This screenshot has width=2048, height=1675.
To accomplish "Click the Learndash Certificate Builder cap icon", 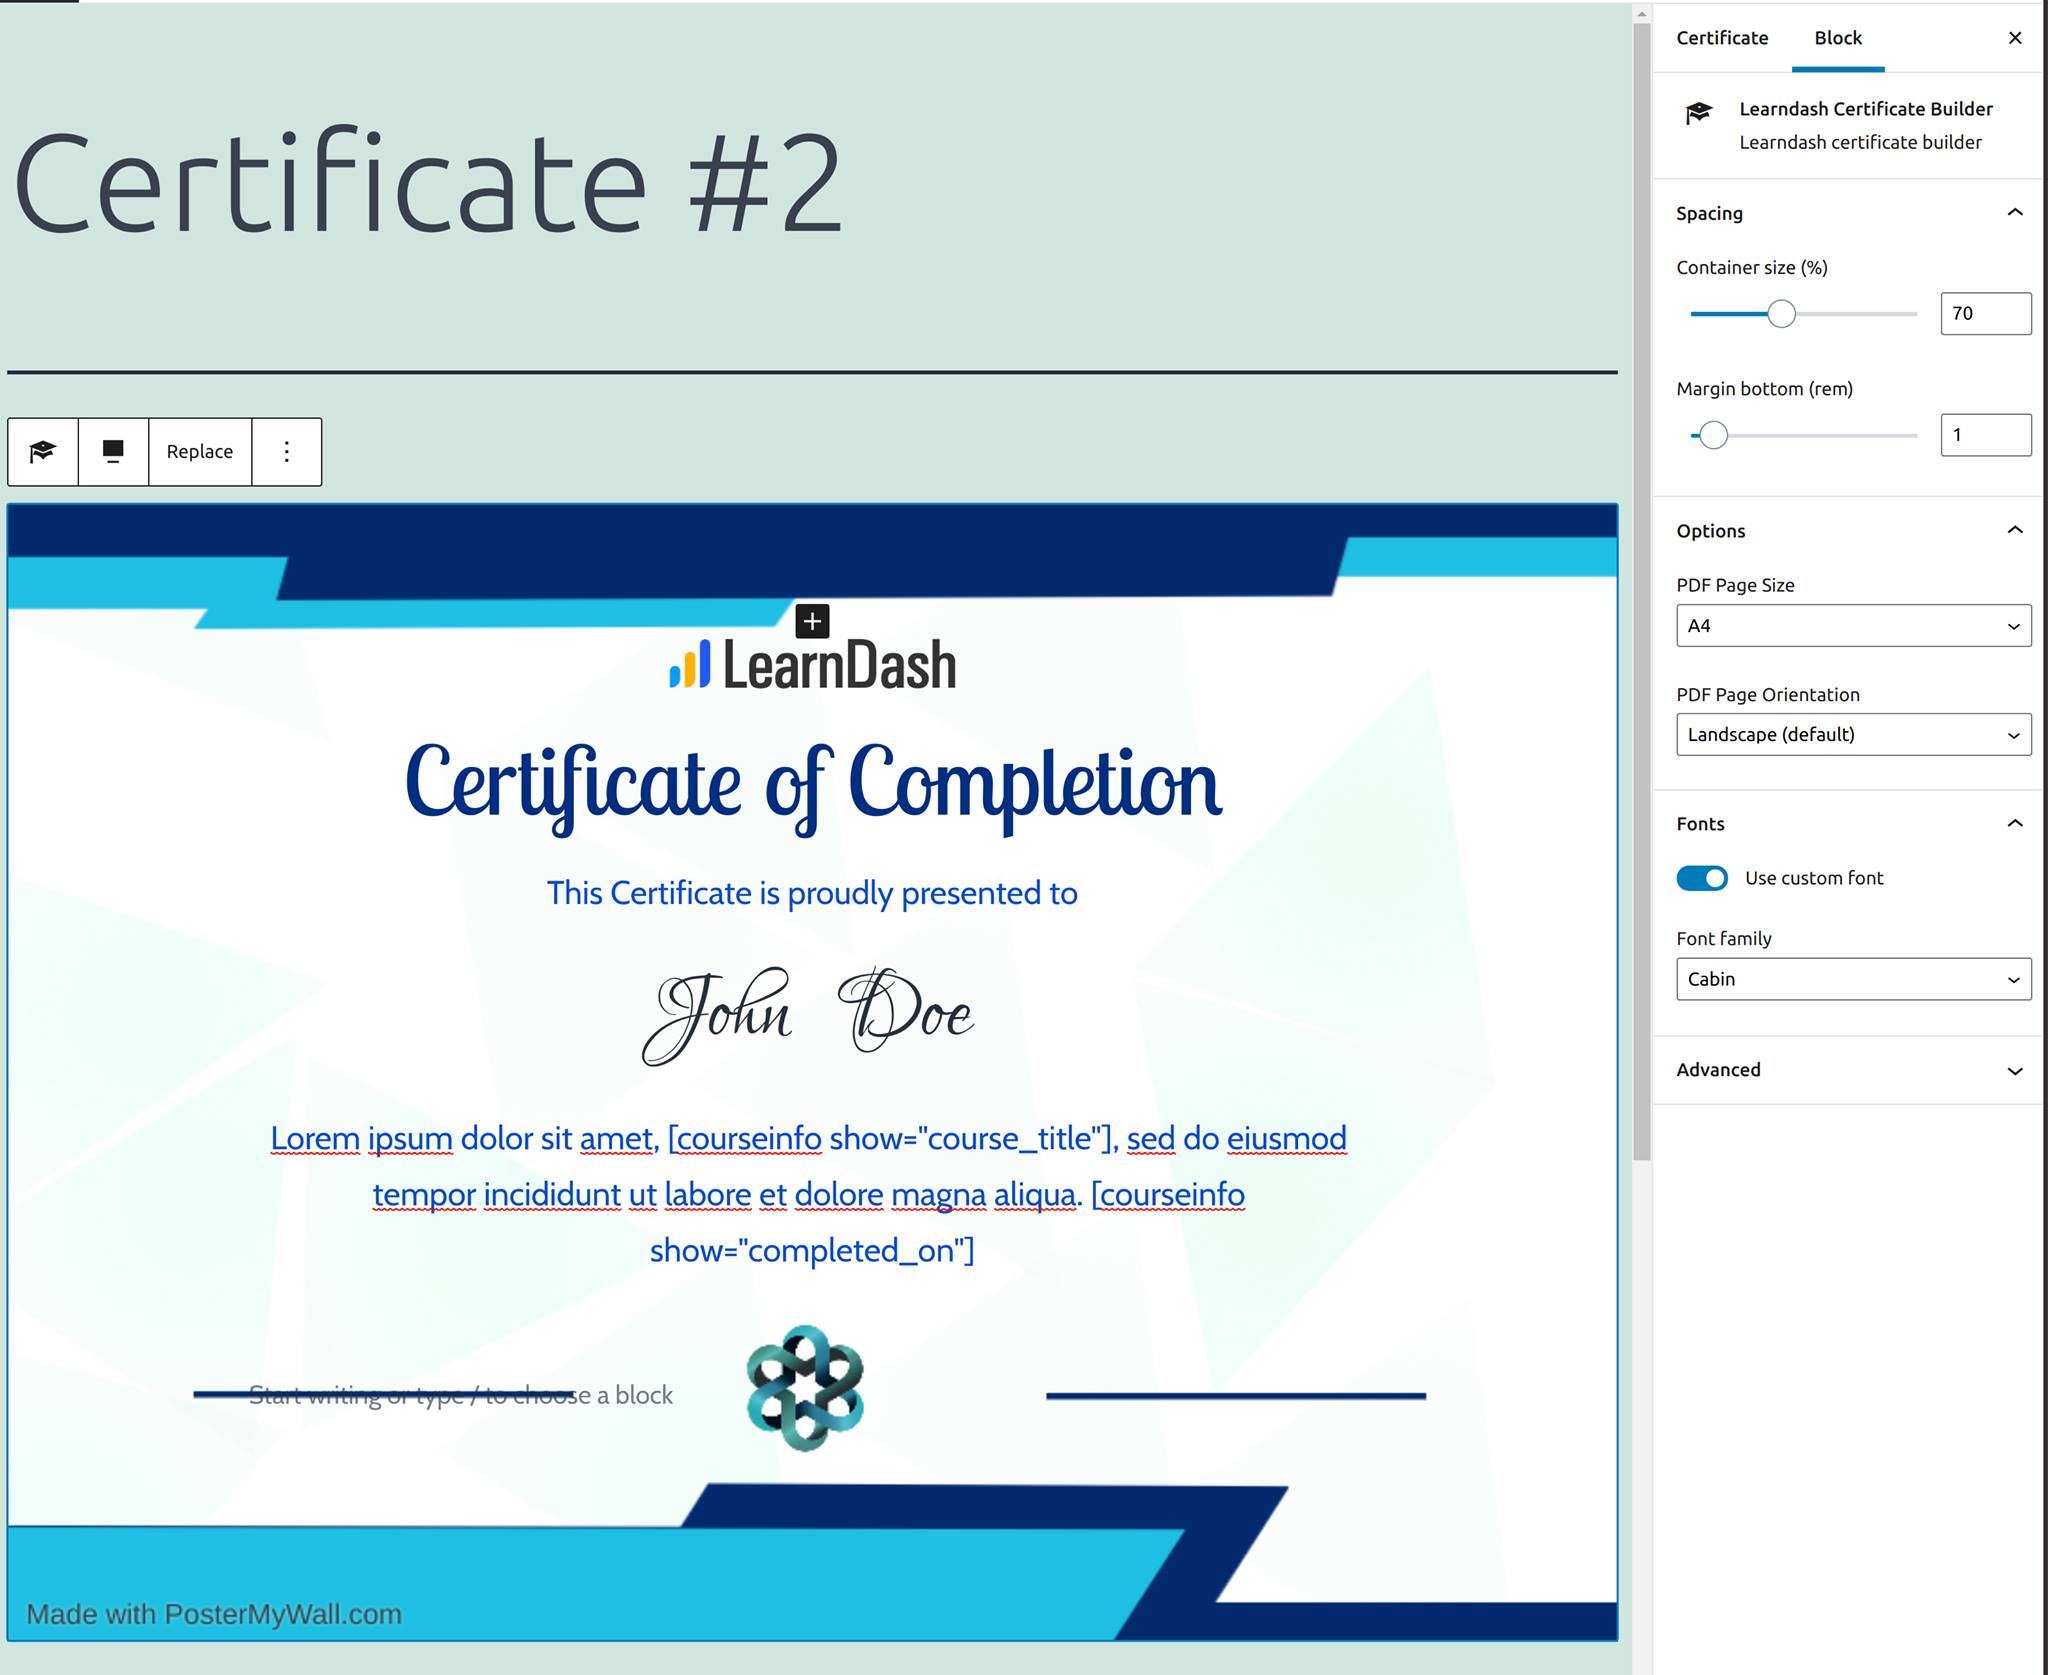I will 1698,113.
